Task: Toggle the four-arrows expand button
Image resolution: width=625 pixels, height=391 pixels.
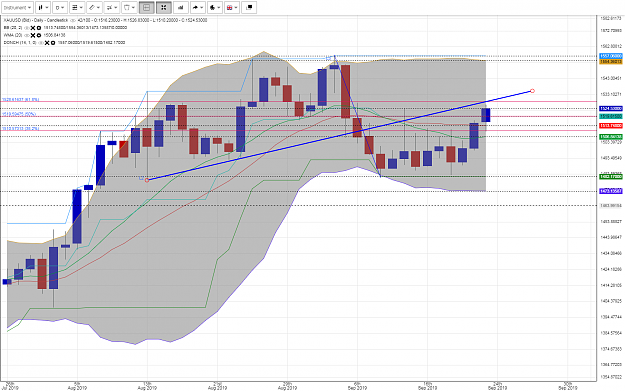Action: pos(163,8)
